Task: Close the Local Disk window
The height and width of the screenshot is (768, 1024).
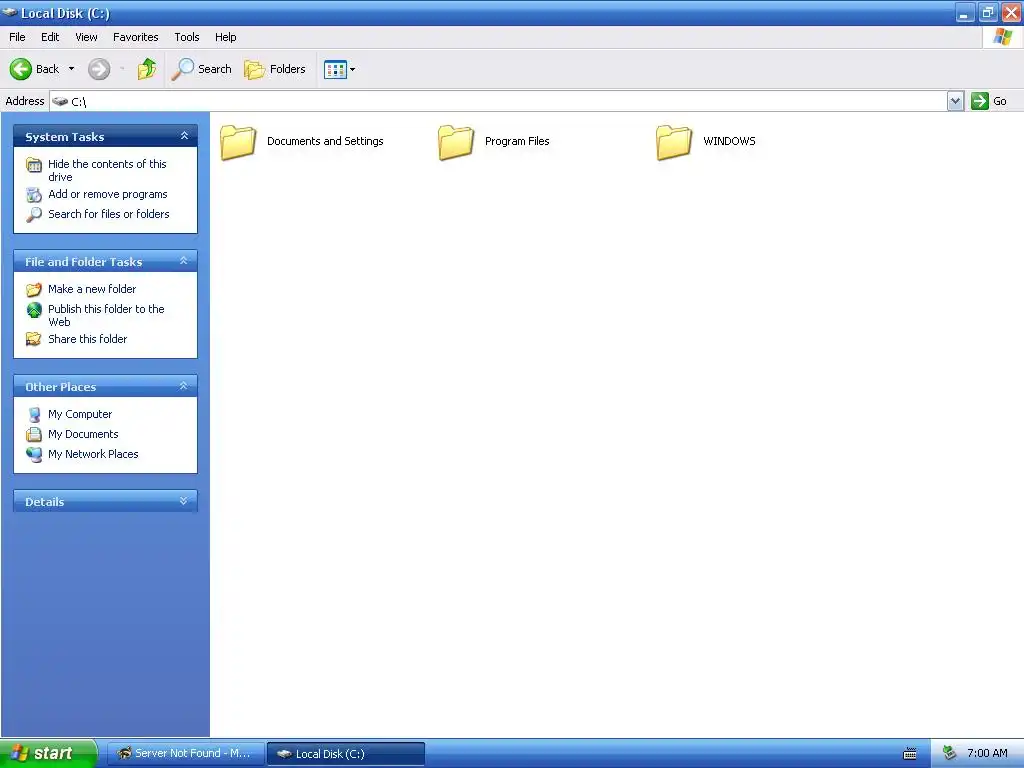Action: pyautogui.click(x=1012, y=12)
